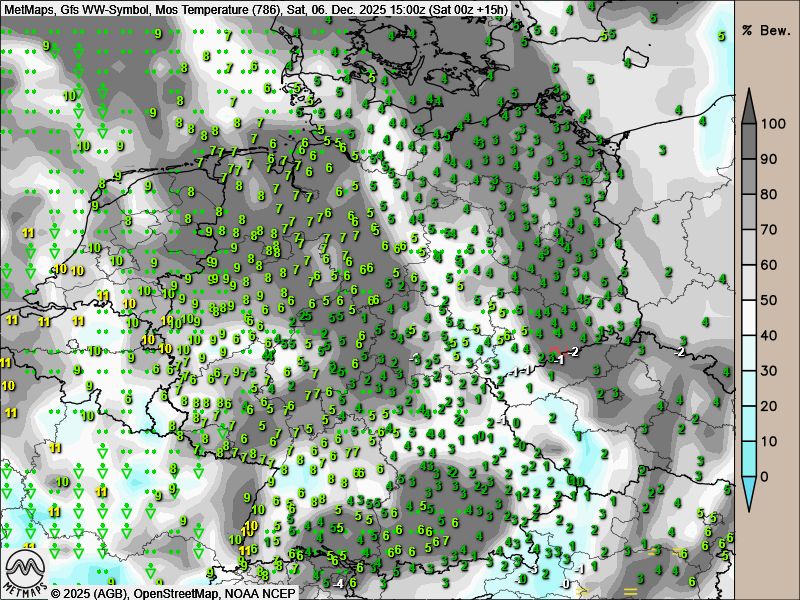Pick the 100 value on the cloud legend
800x600 pixels.
click(770, 125)
